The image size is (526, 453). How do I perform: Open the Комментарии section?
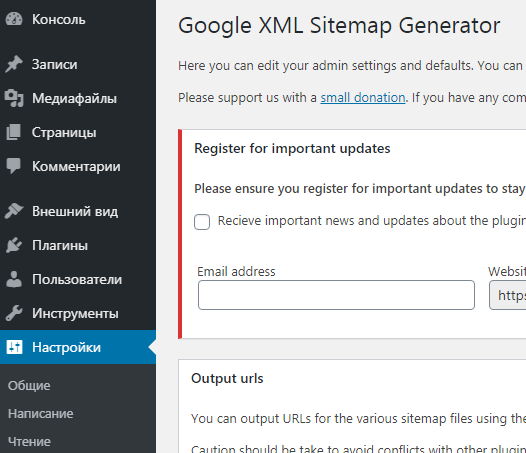[x=78, y=166]
